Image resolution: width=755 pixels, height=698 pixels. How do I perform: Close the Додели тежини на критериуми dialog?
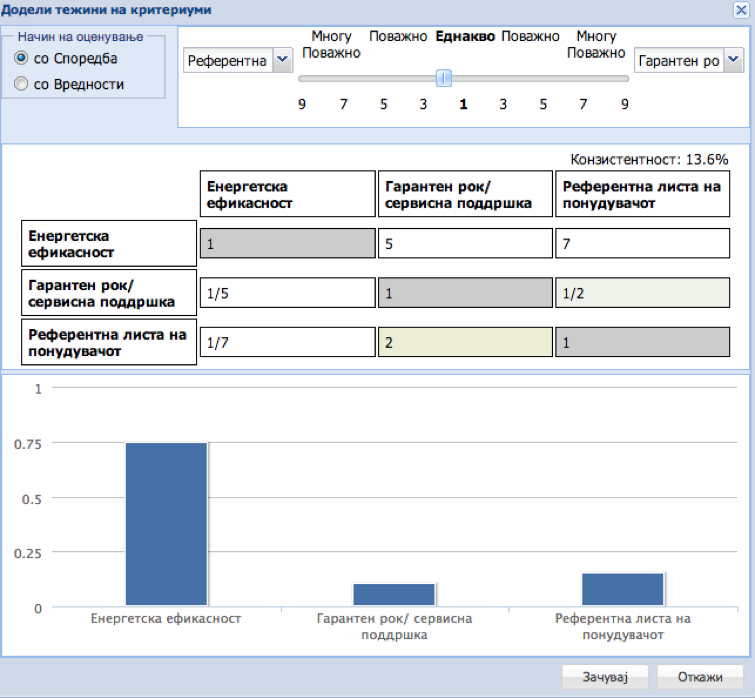pos(741,10)
